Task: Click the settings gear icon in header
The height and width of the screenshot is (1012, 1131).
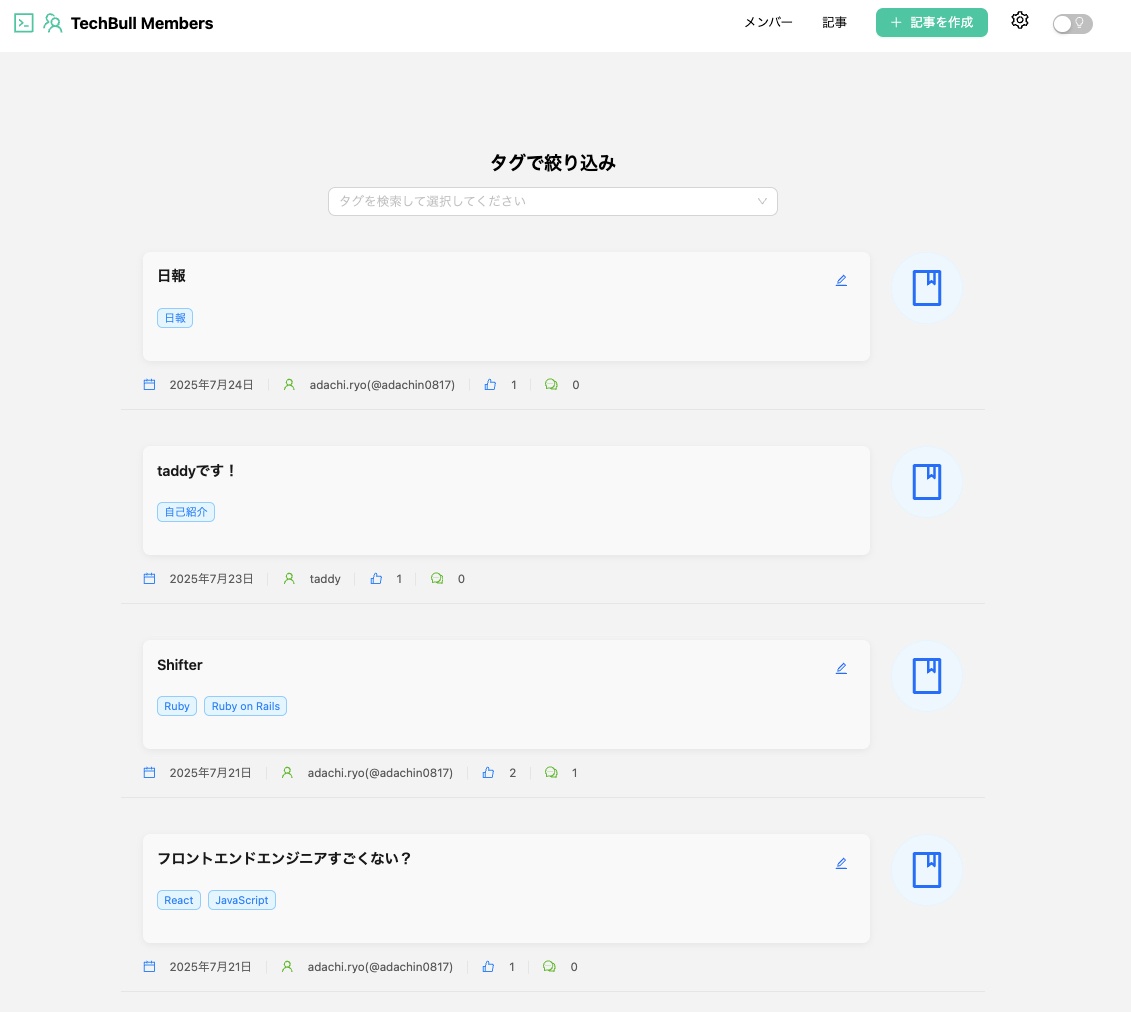Action: tap(1019, 21)
